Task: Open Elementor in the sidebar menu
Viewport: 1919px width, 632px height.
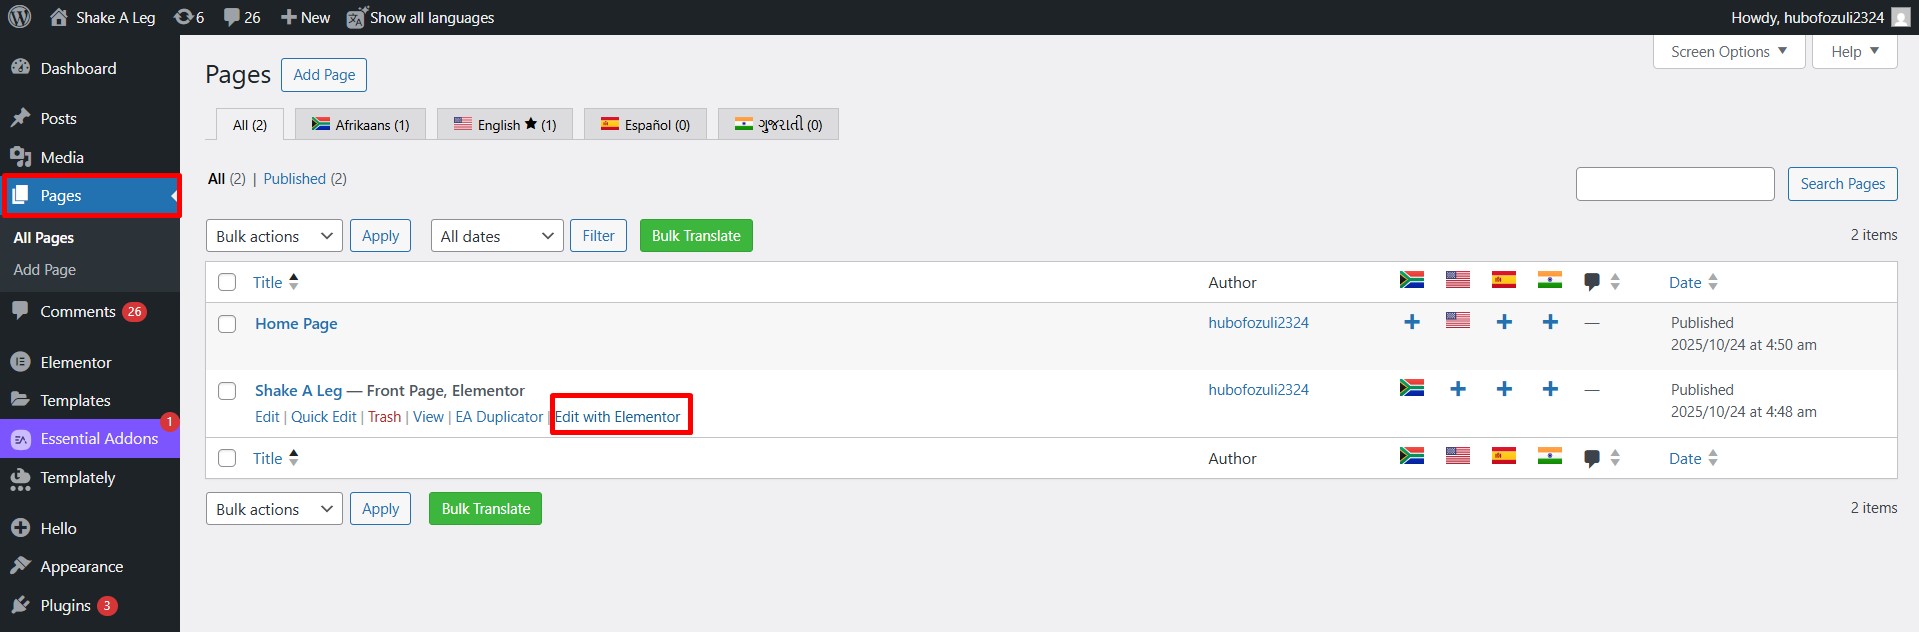Action: pos(76,362)
